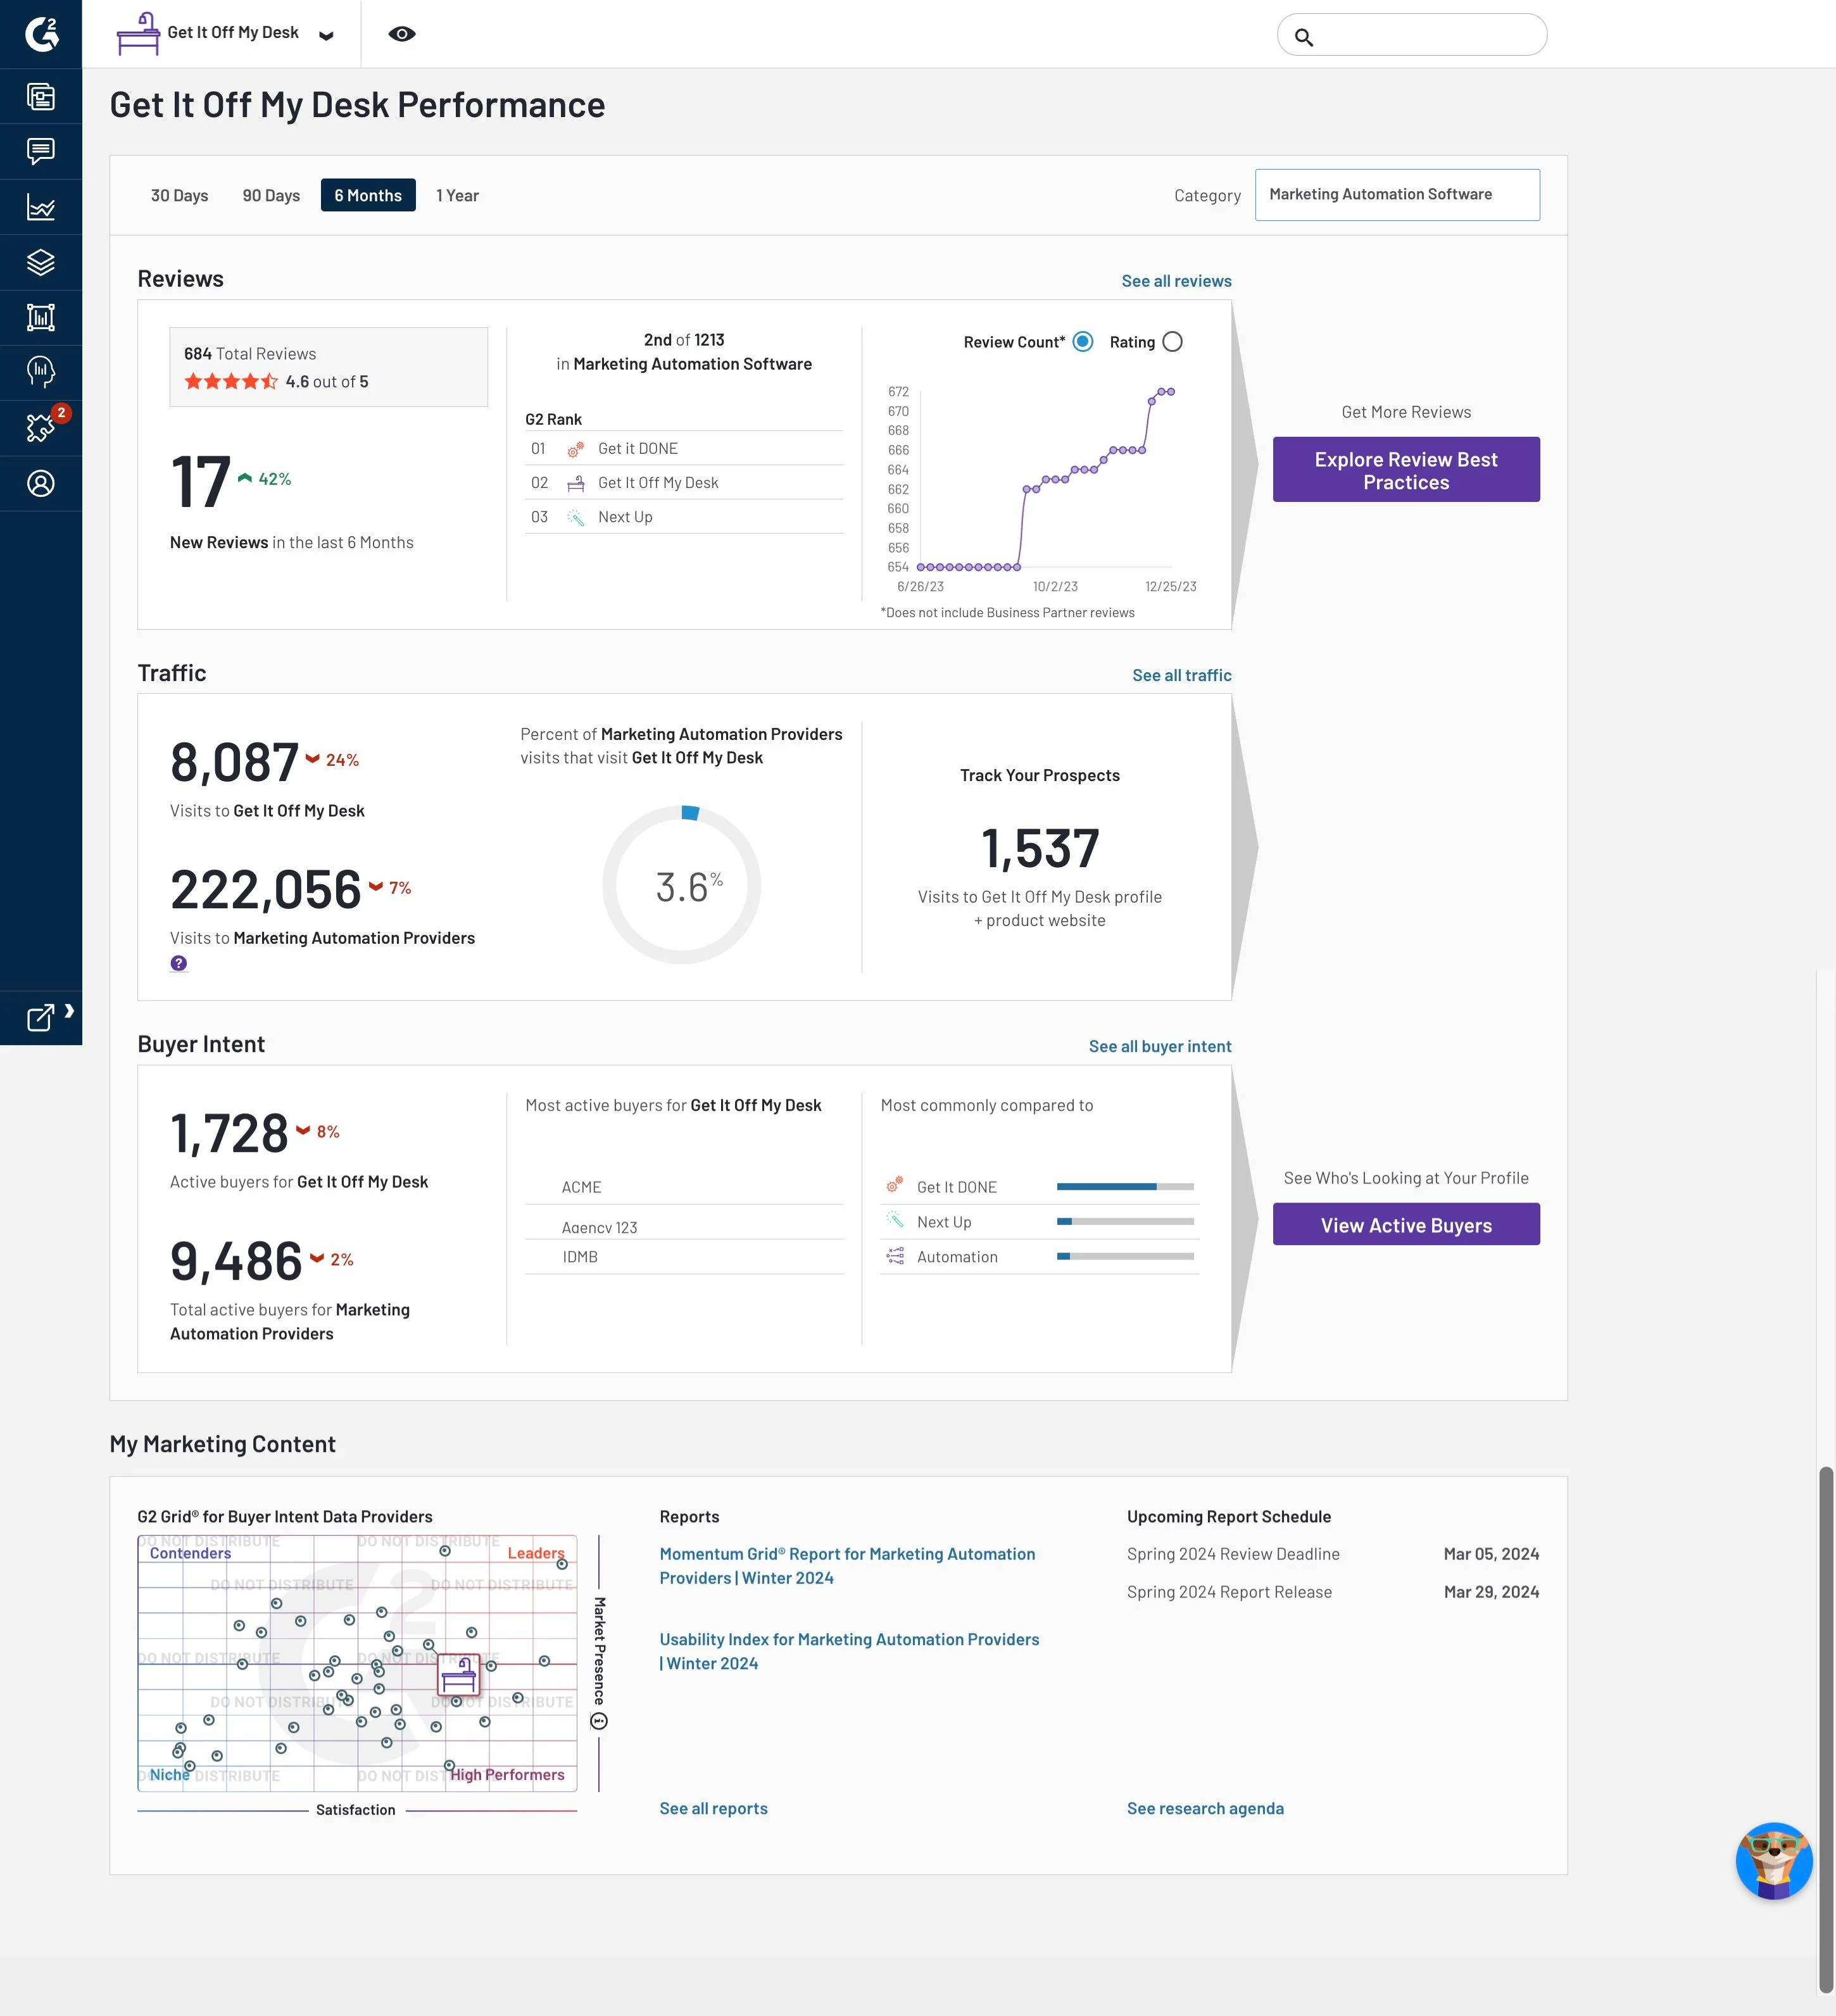Click the magnifier search icon
This screenshot has height=2016, width=1836.
[x=1304, y=38]
